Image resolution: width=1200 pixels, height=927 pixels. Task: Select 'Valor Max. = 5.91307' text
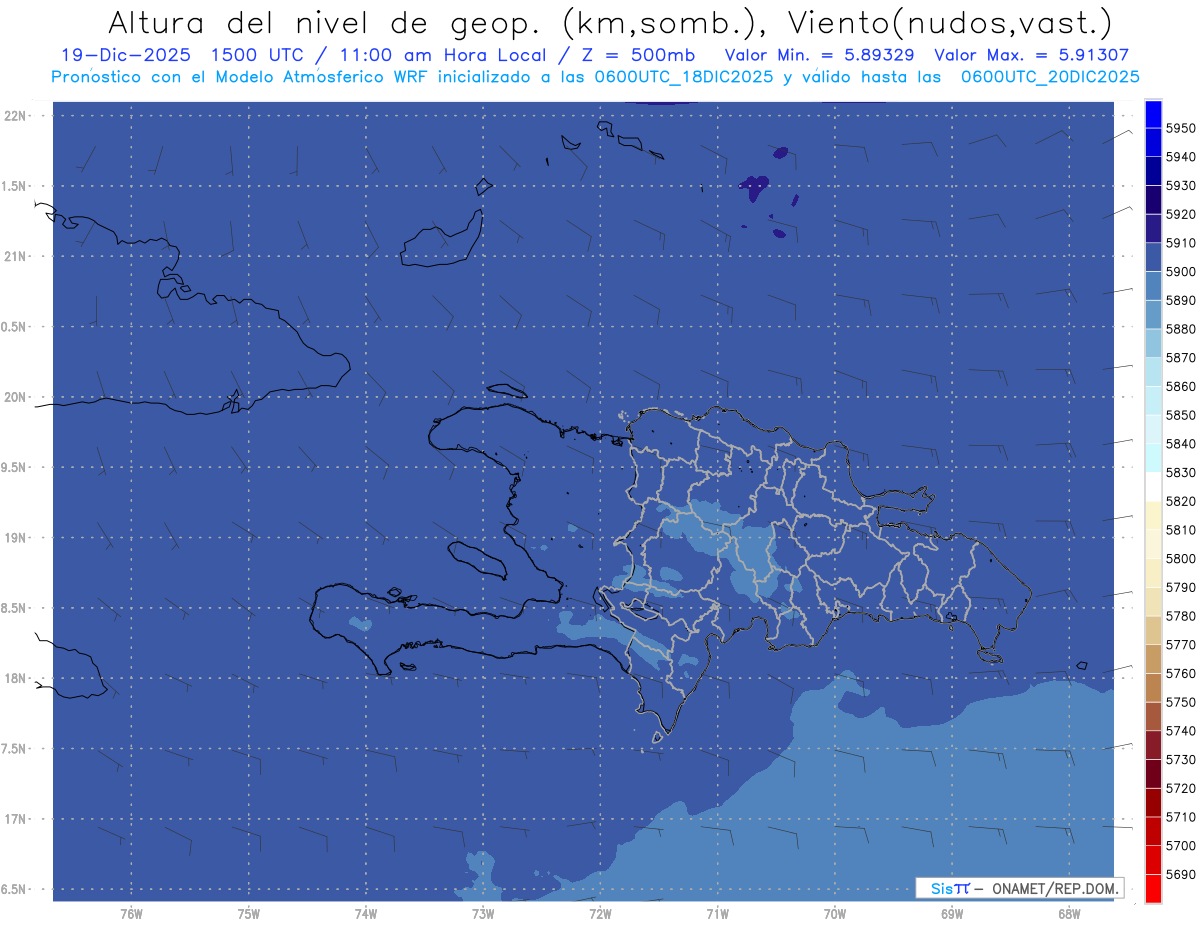1031,55
